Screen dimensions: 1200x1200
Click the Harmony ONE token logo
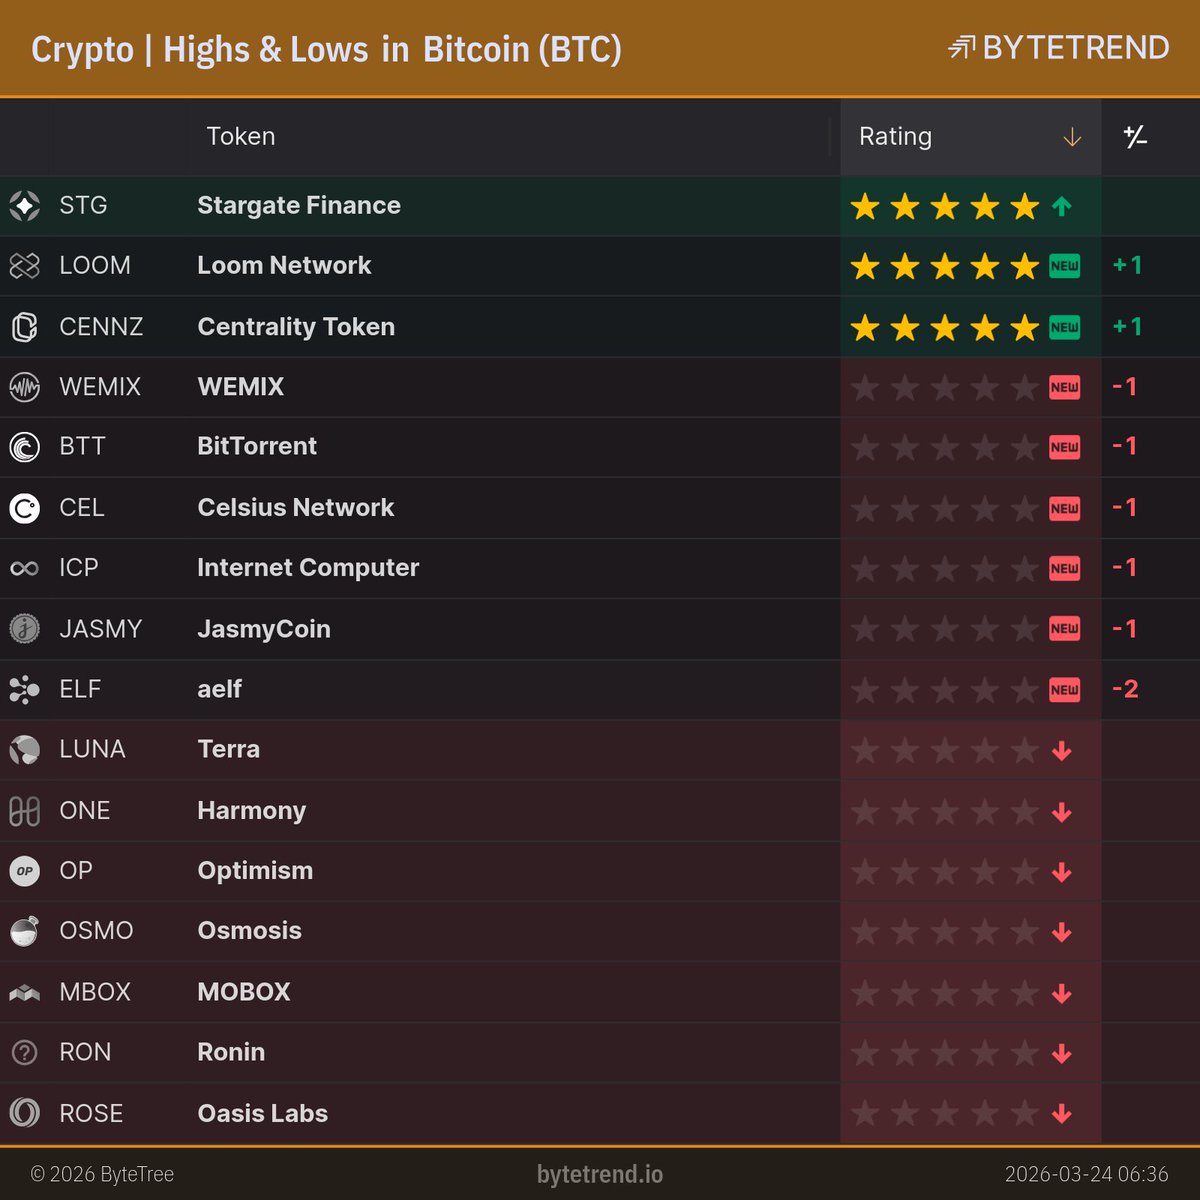[x=24, y=811]
